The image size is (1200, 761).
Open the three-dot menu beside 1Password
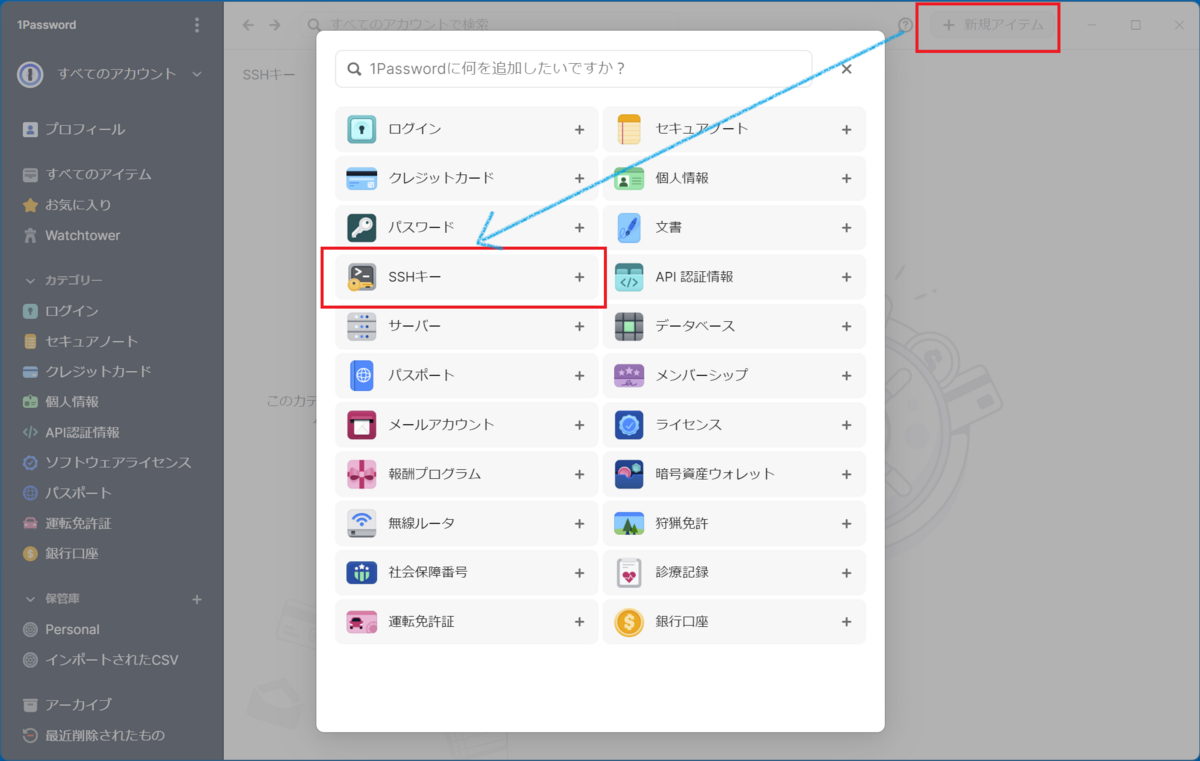point(197,24)
